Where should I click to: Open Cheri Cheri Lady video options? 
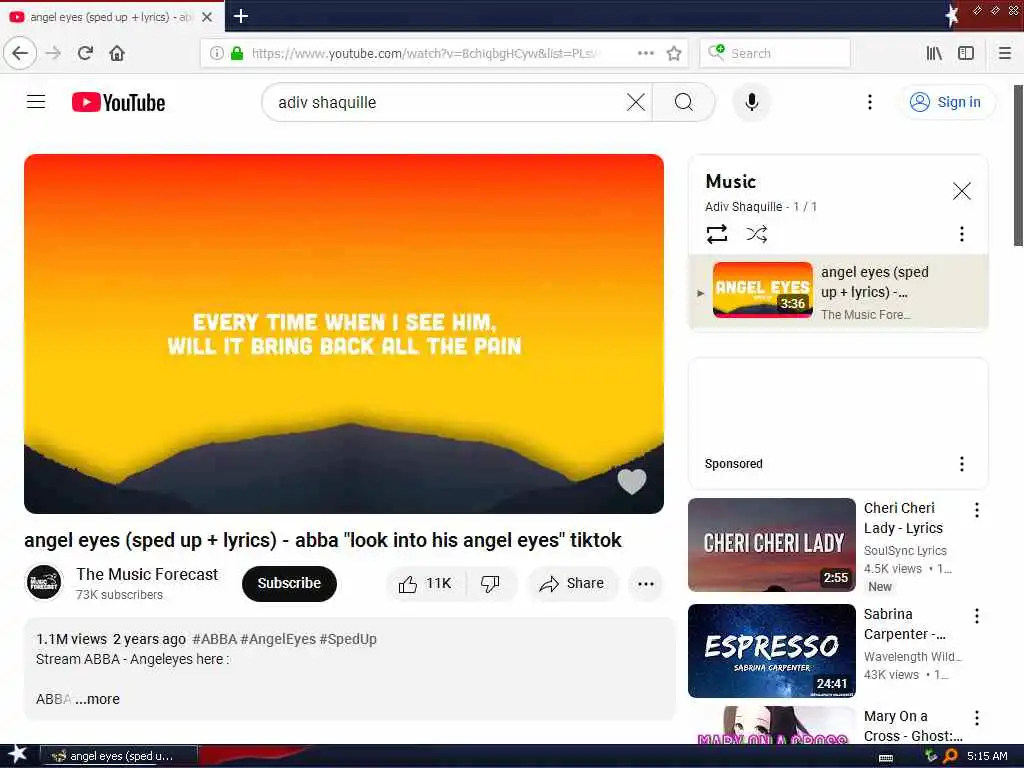[x=976, y=510]
